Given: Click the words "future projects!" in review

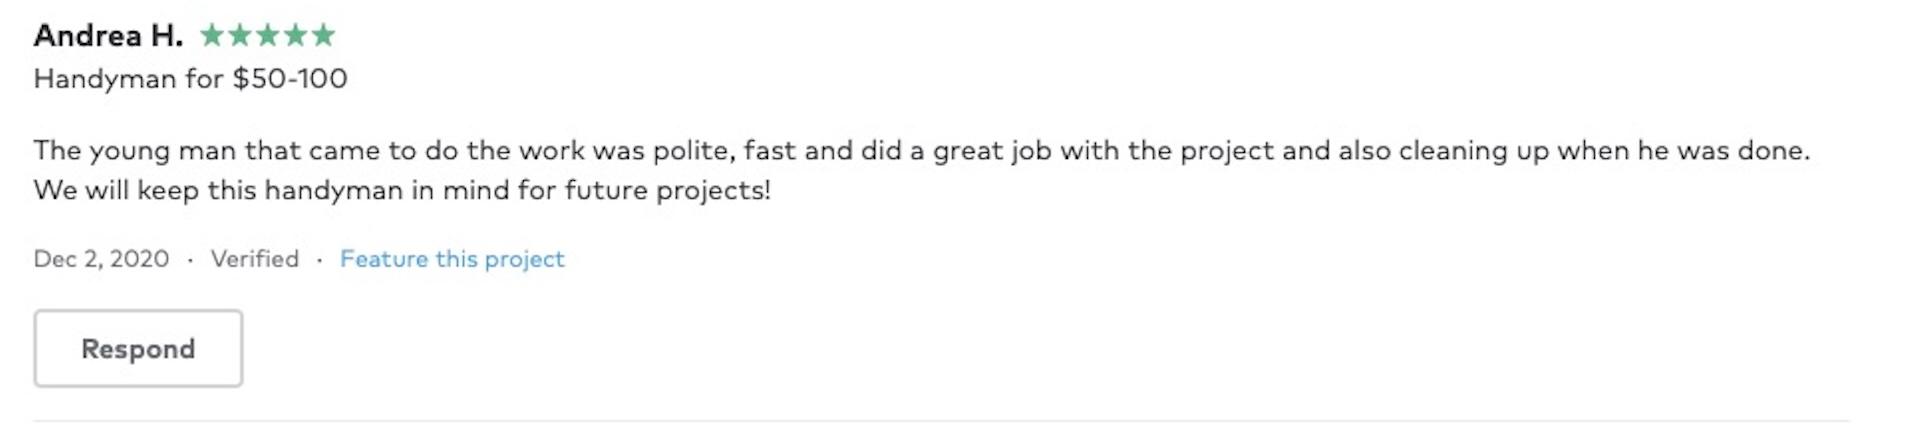Looking at the screenshot, I should (667, 190).
